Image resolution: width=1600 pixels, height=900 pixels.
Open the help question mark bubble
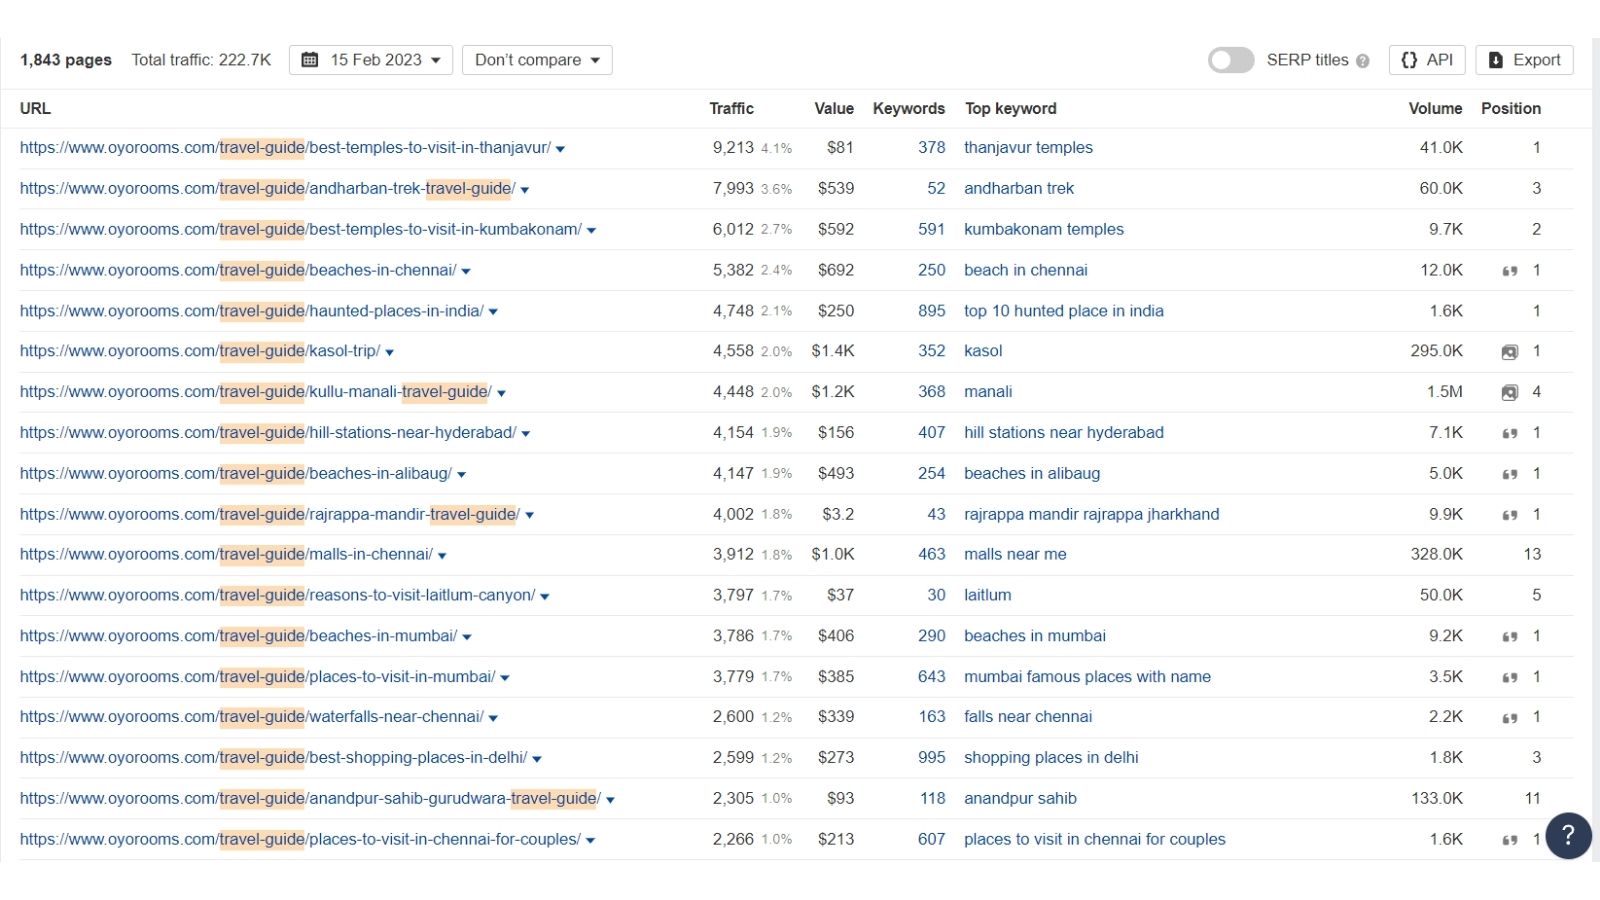pyautogui.click(x=1568, y=835)
